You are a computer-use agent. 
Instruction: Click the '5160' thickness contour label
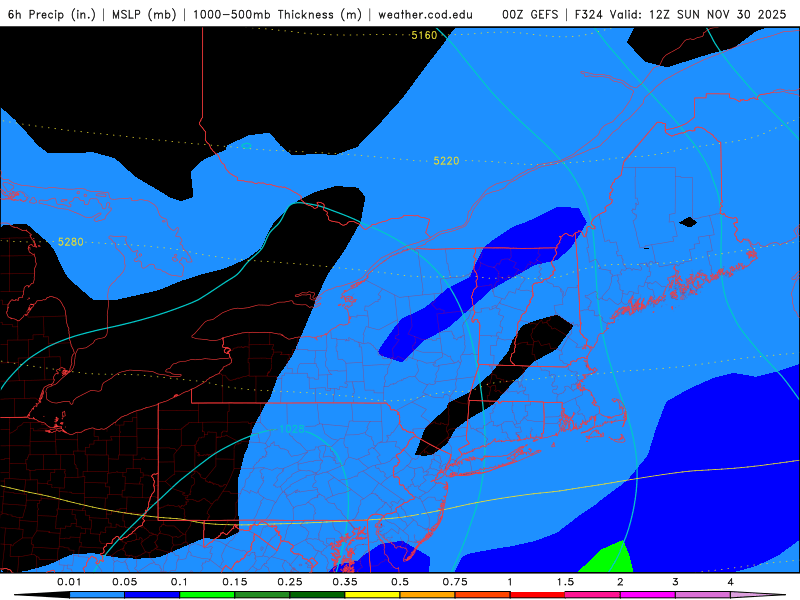pyautogui.click(x=424, y=35)
